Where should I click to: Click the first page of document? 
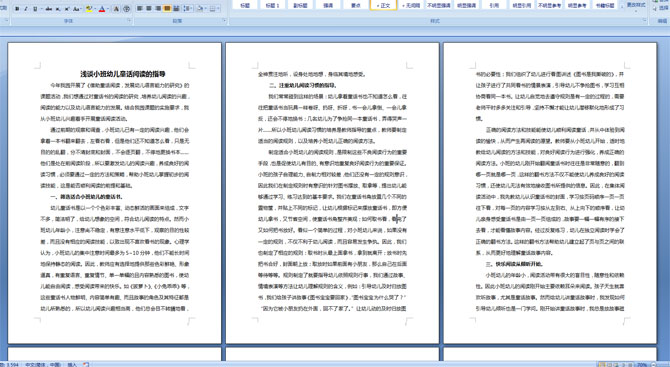pos(115,193)
